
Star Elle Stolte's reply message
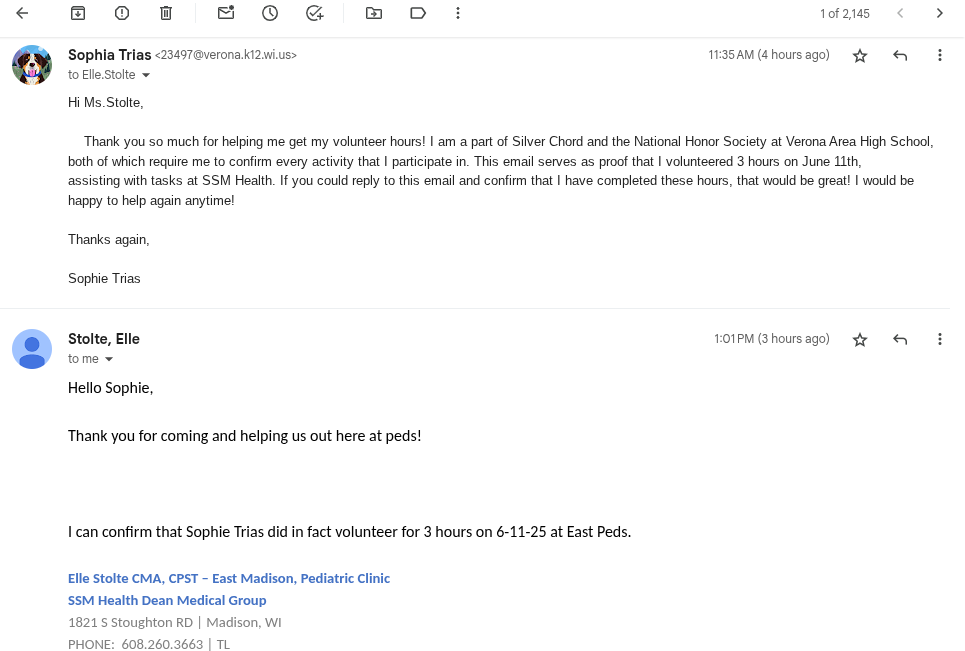[860, 340]
